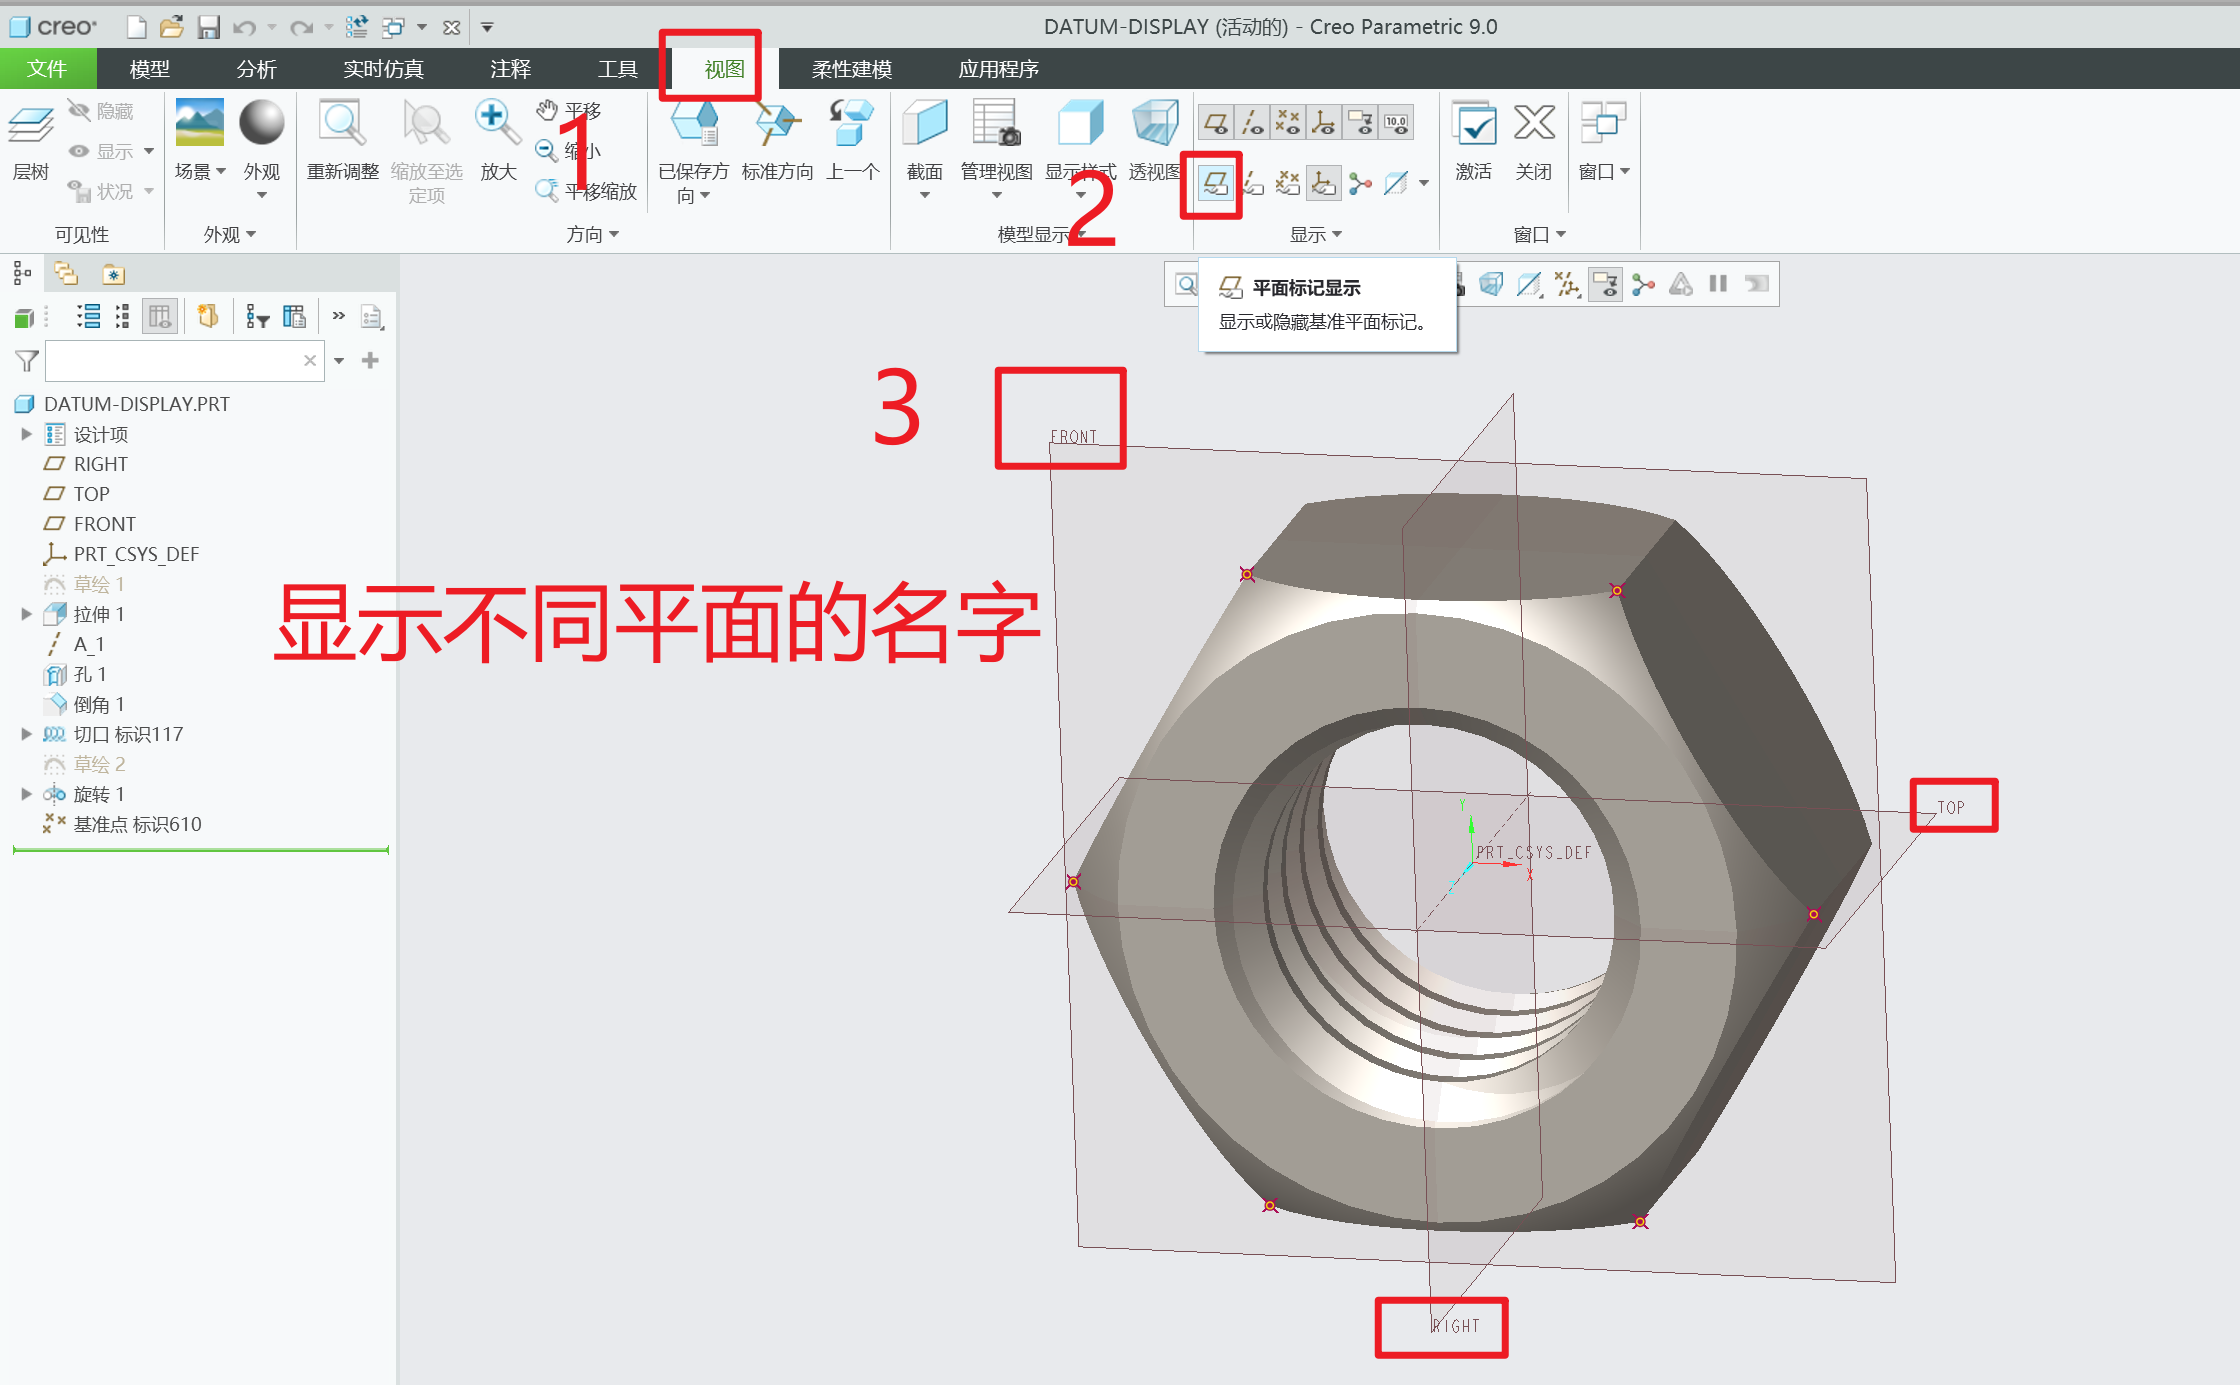Image resolution: width=2240 pixels, height=1385 pixels.
Task: Click Standard Orientation (标准方向) icon
Action: tap(777, 125)
